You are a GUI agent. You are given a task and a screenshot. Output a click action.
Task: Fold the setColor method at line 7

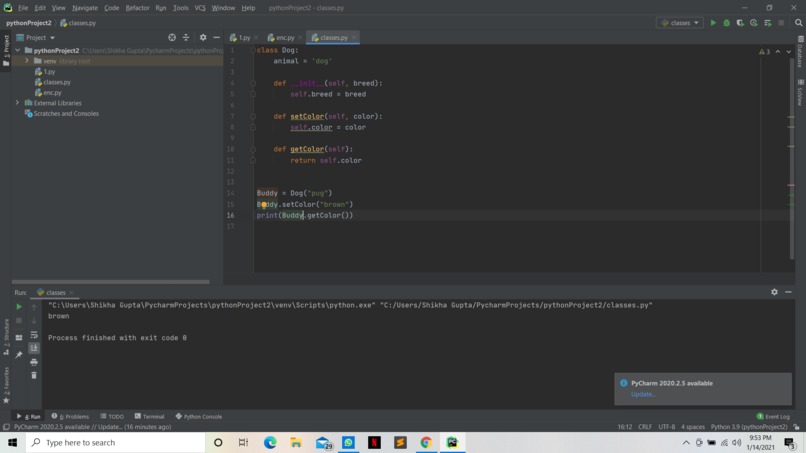(x=252, y=117)
